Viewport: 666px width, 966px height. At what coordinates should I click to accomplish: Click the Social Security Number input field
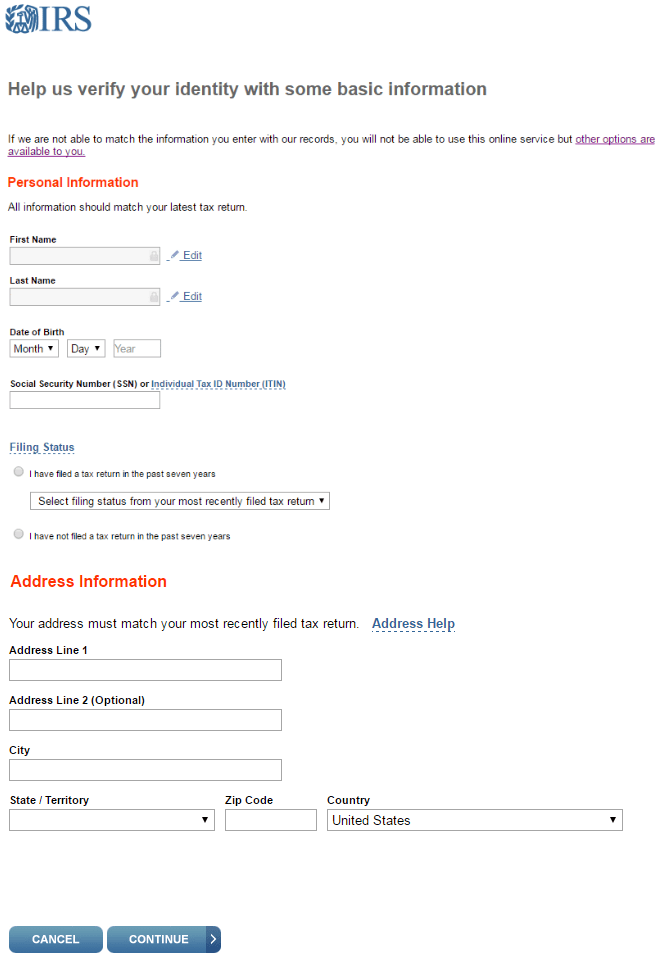pyautogui.click(x=85, y=400)
